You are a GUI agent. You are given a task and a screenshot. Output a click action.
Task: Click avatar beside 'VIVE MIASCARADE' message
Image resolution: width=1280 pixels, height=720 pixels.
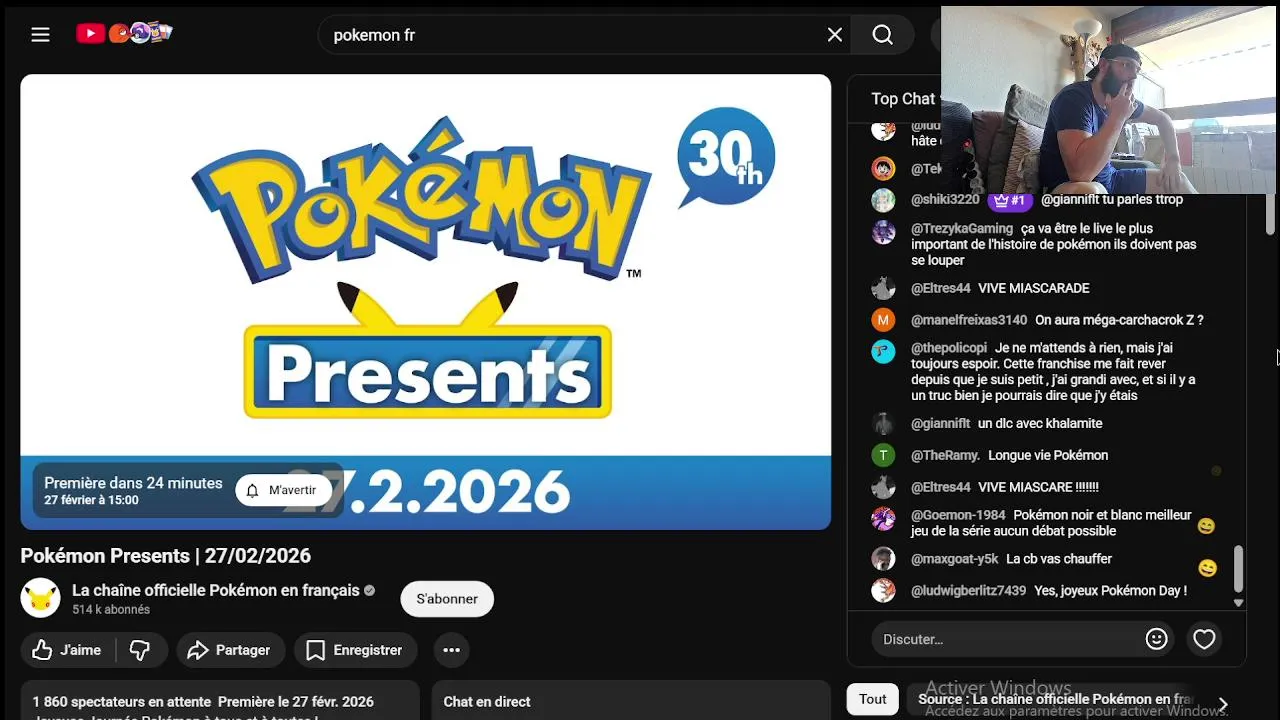(x=883, y=288)
